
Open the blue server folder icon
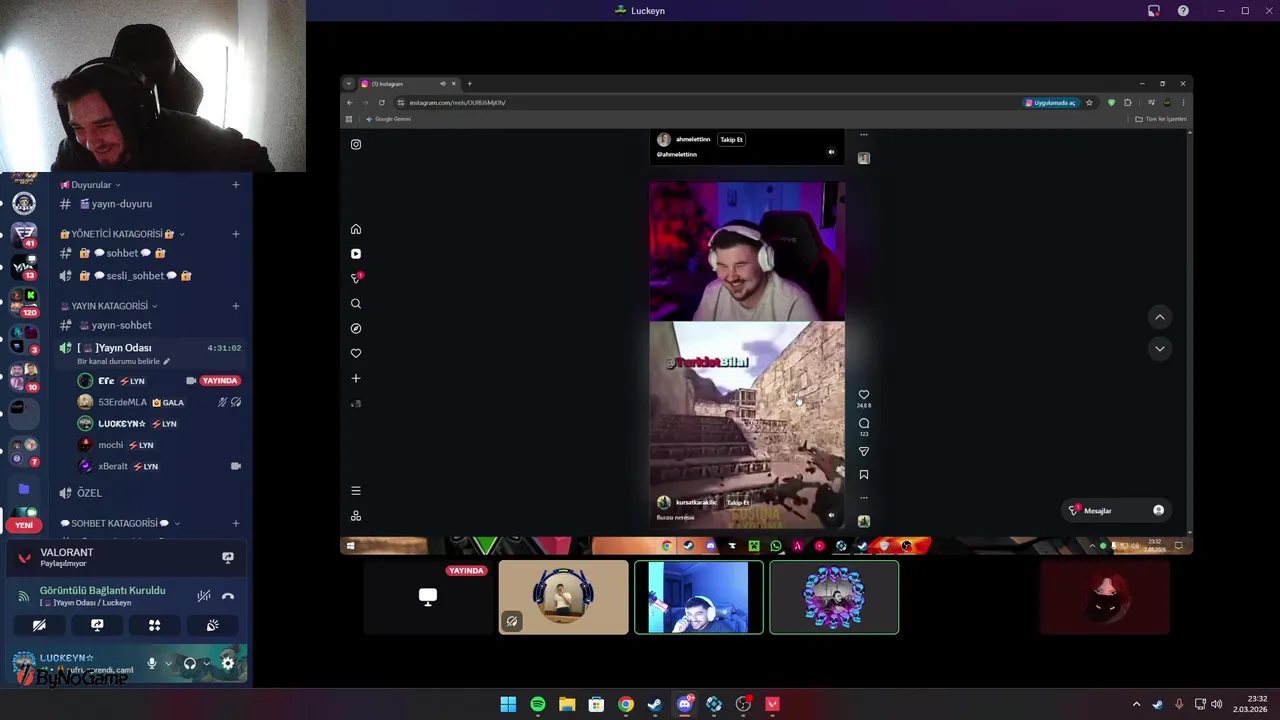pos(24,489)
